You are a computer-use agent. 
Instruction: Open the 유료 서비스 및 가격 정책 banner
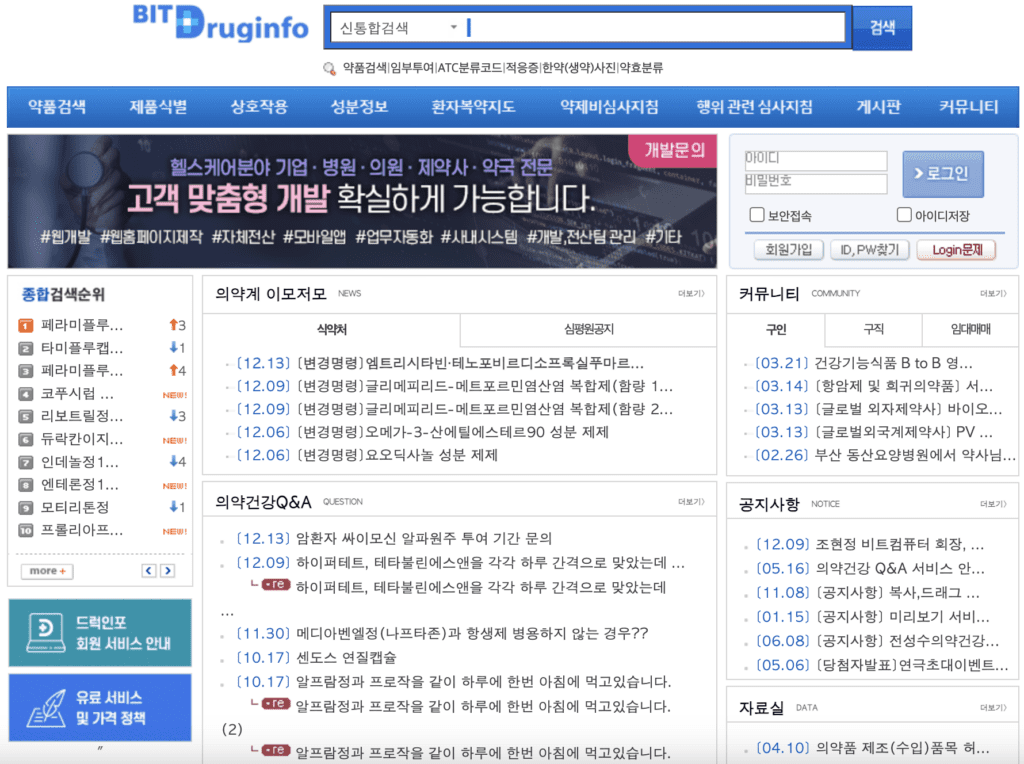click(100, 708)
